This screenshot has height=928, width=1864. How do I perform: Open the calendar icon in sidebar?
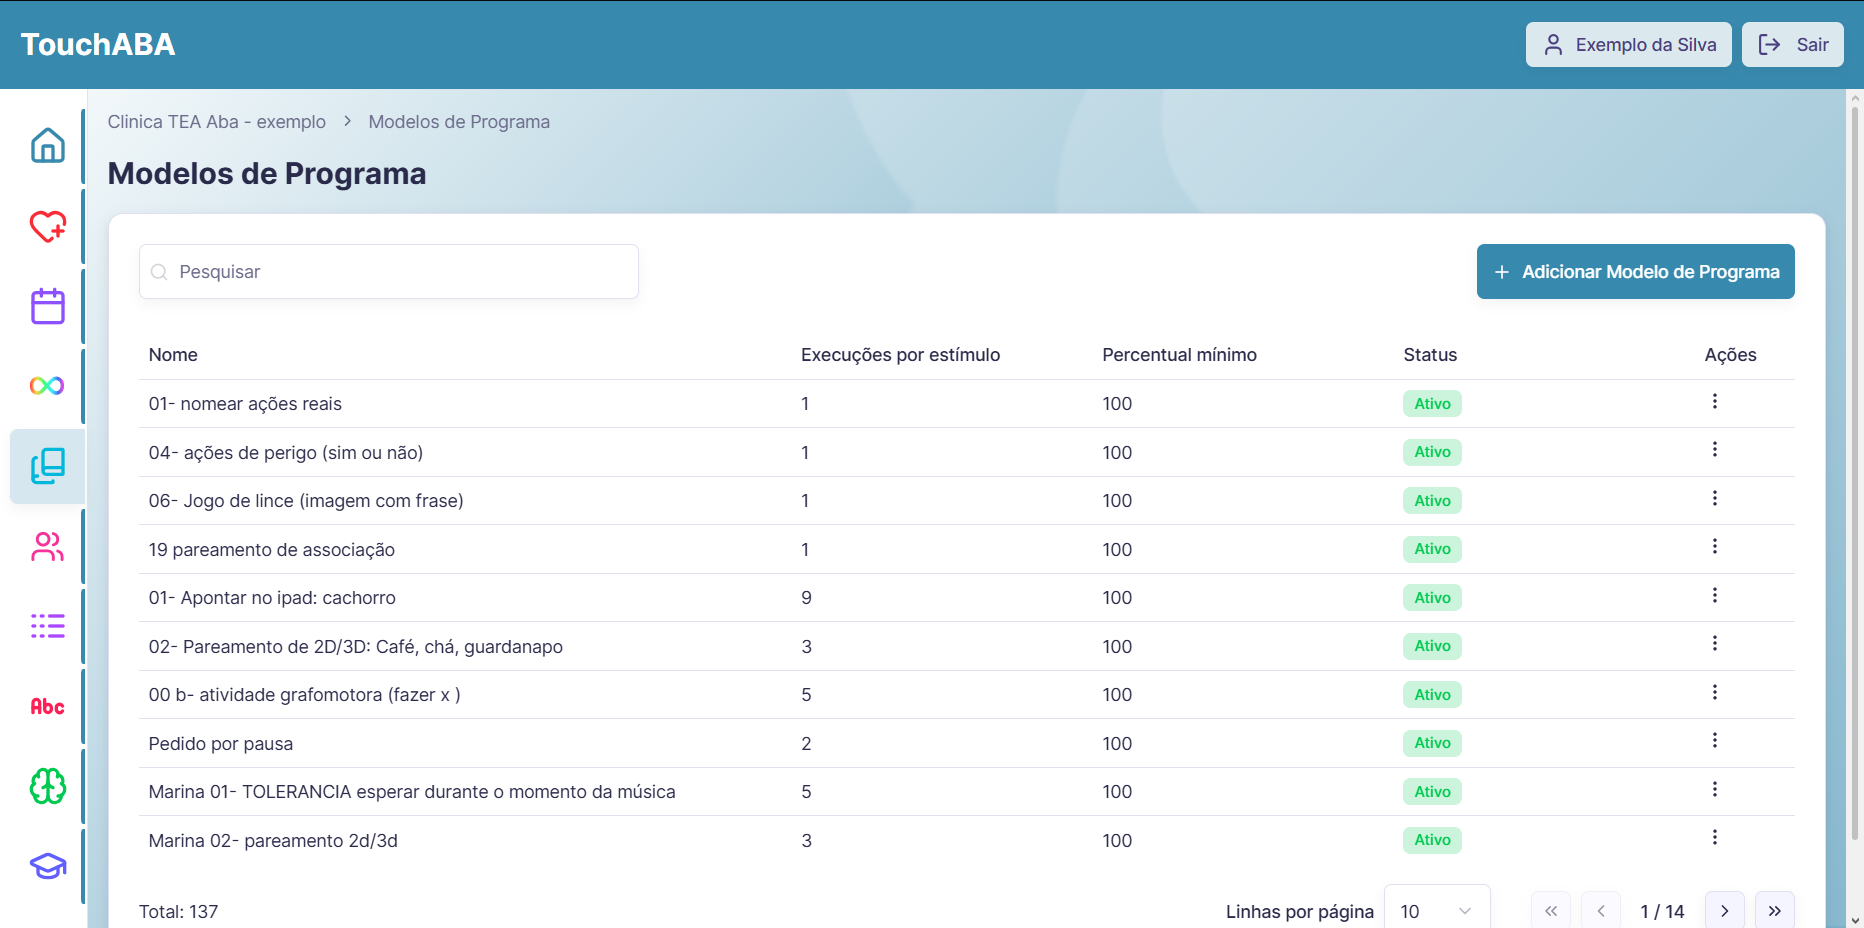pos(47,306)
